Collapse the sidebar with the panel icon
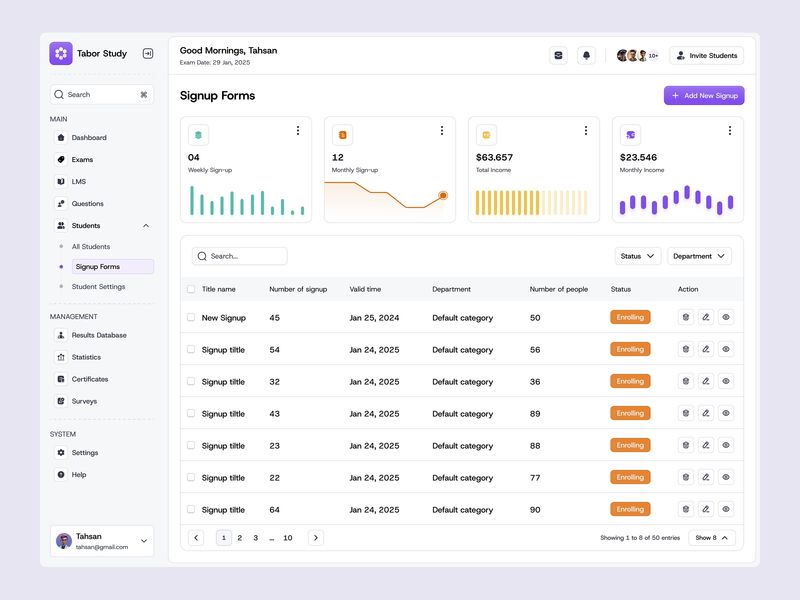Screen dimensions: 800x600 [x=148, y=54]
